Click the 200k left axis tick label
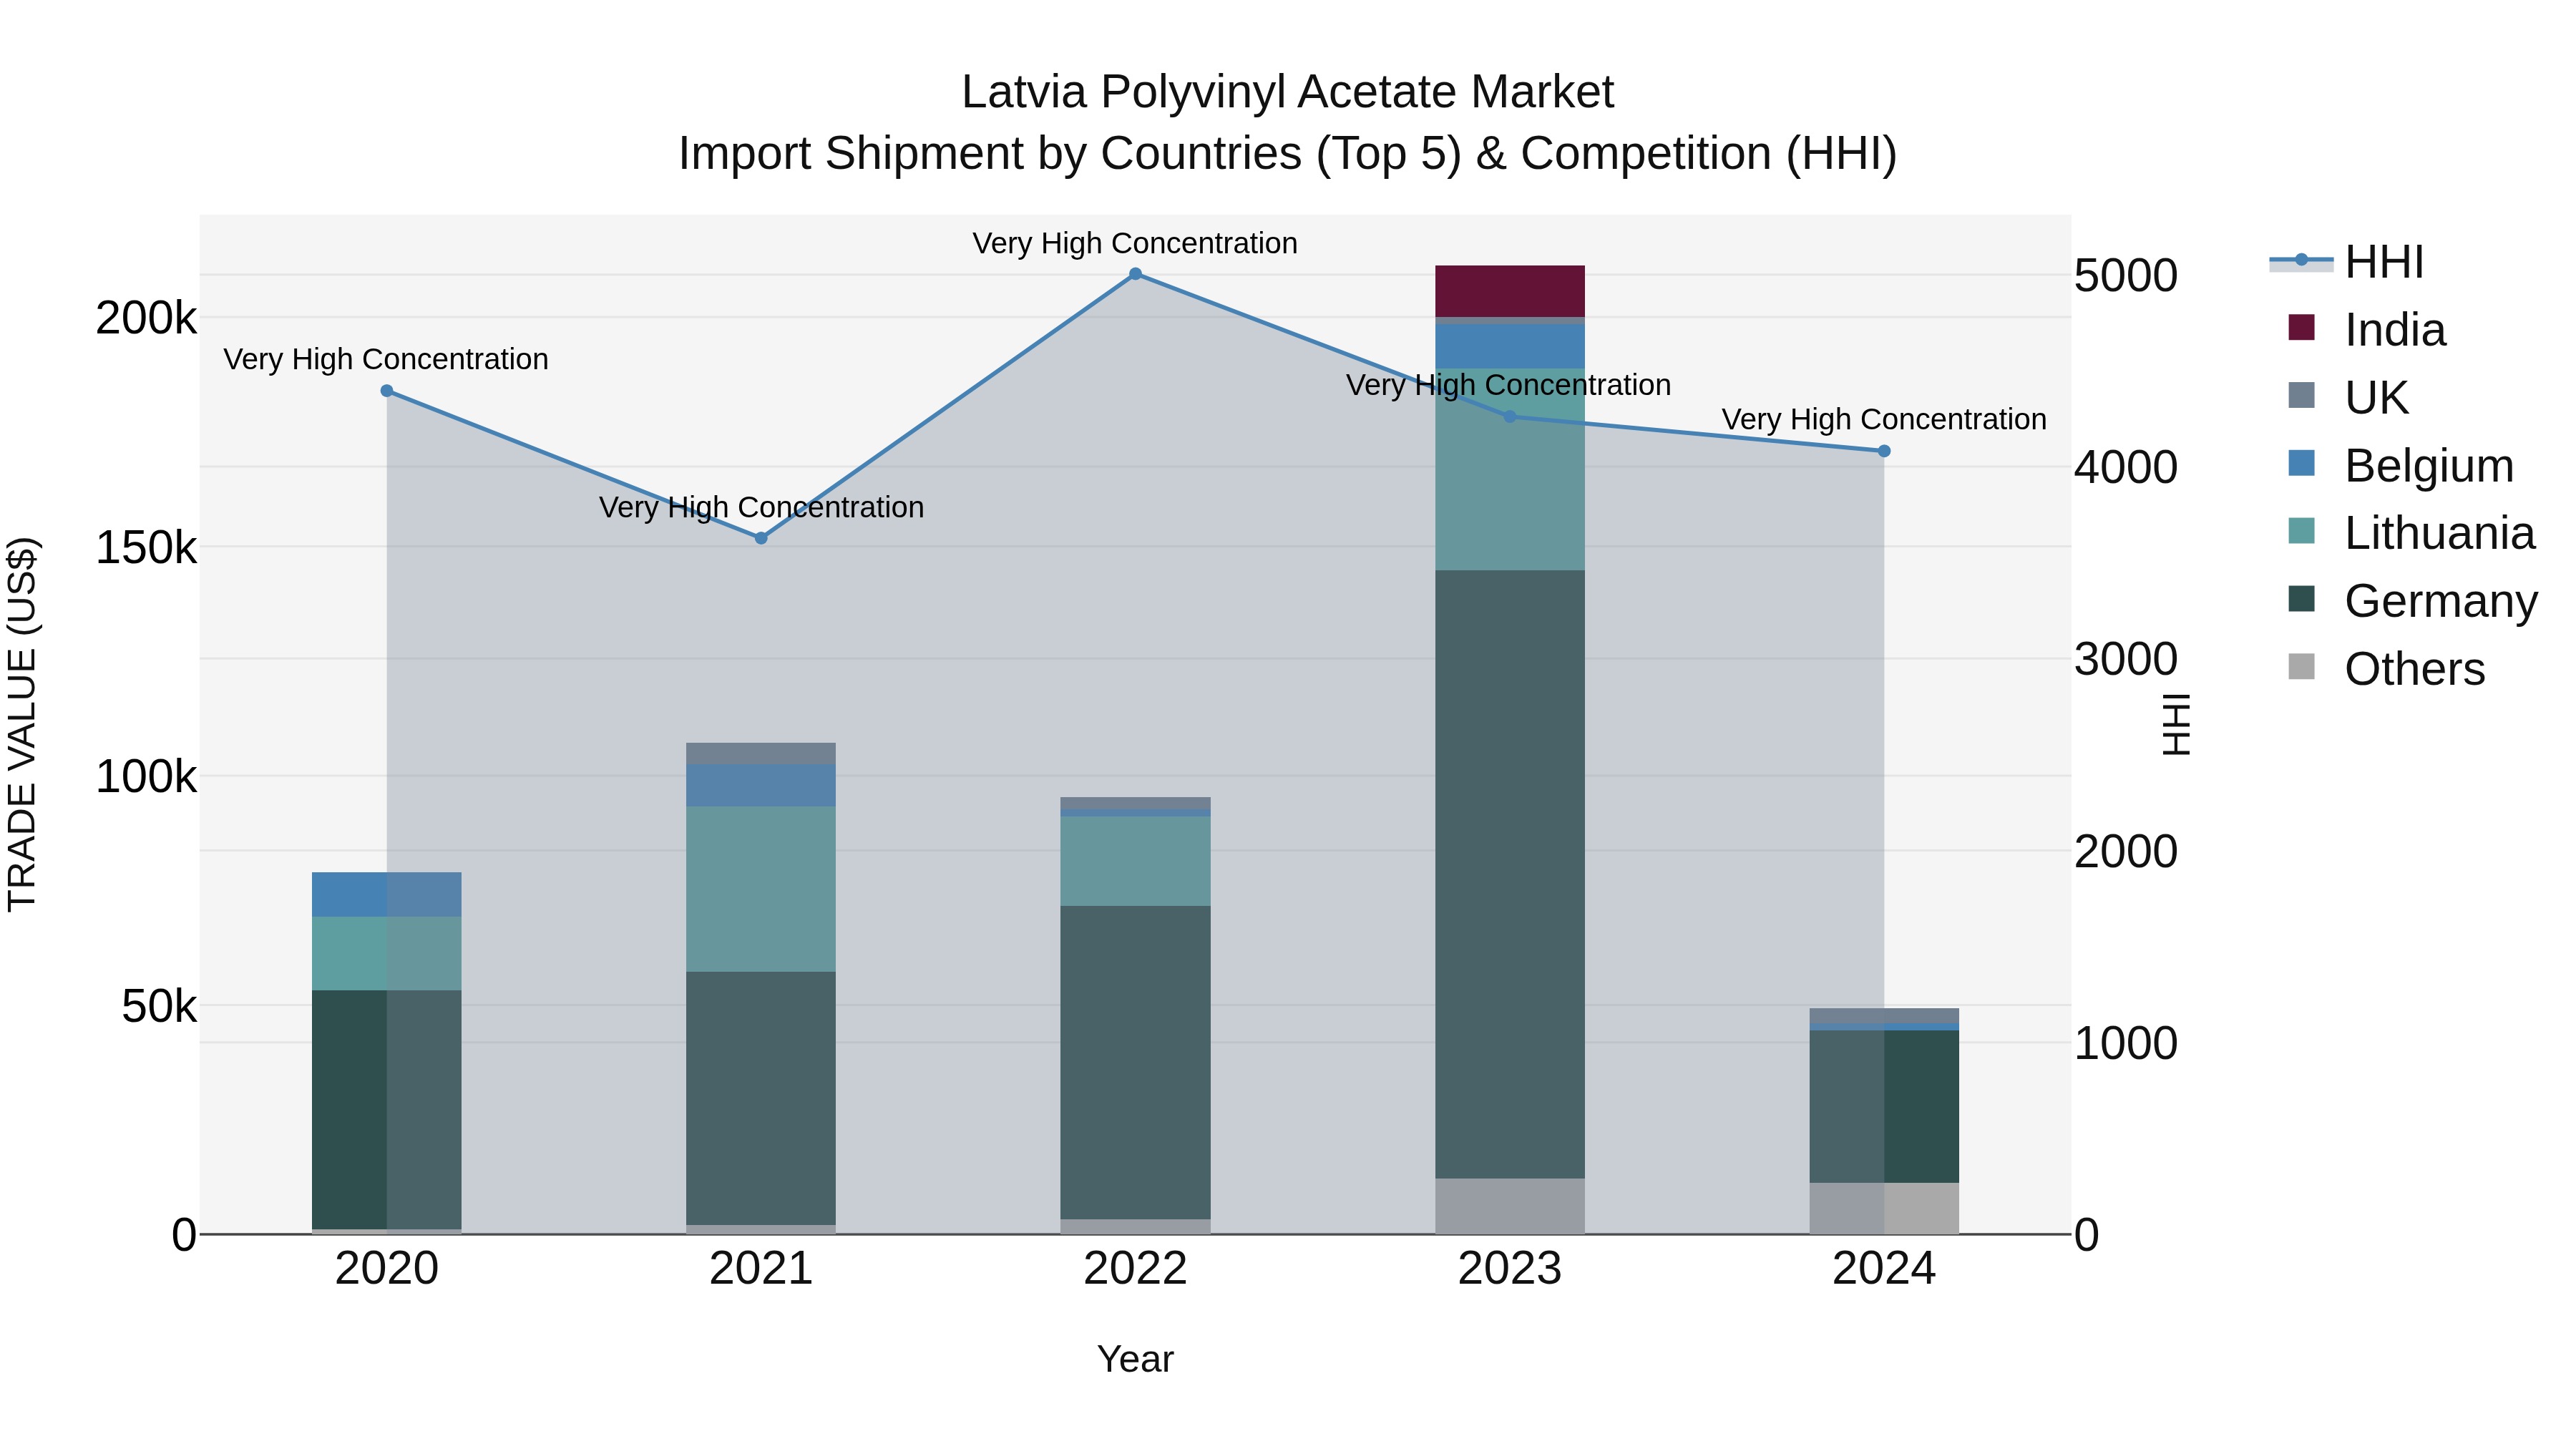Image resolution: width=2576 pixels, height=1449 pixels. click(x=146, y=318)
